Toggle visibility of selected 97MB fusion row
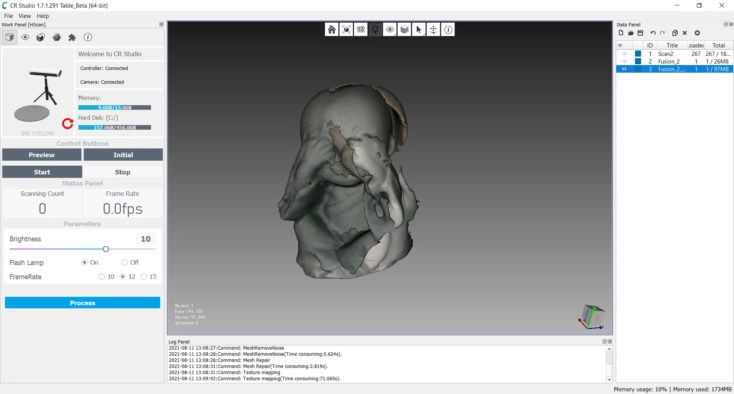This screenshot has height=394, width=734. 624,69
